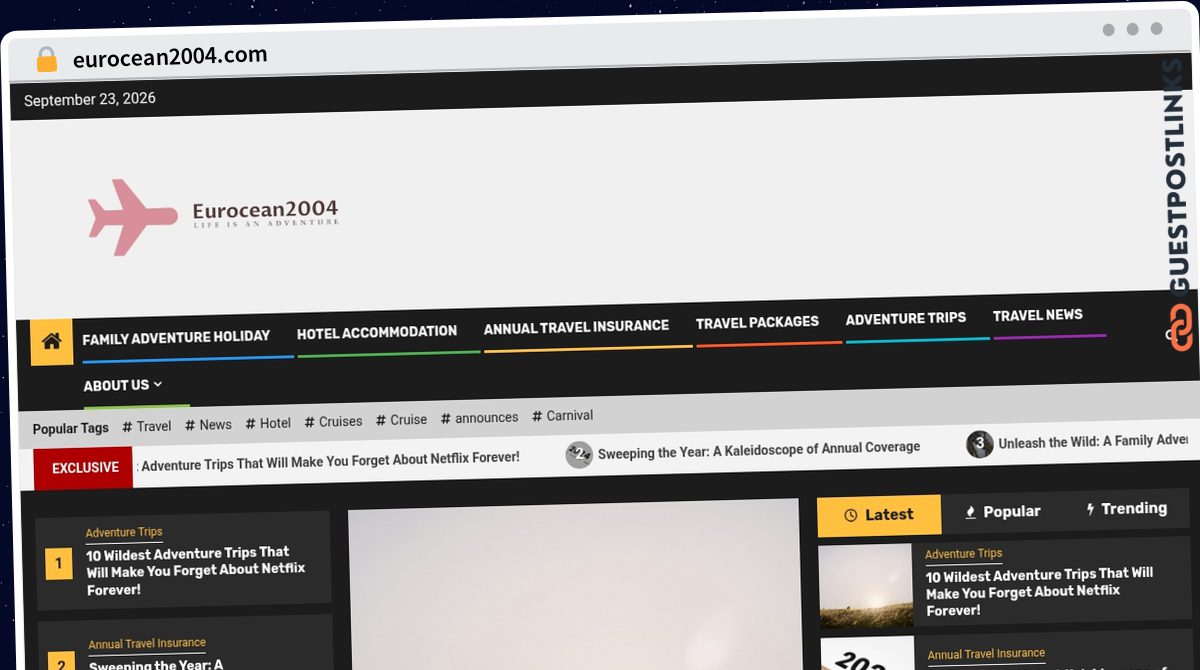Click the large featured image in center
Image resolution: width=1200 pixels, height=670 pixels.
pos(574,584)
